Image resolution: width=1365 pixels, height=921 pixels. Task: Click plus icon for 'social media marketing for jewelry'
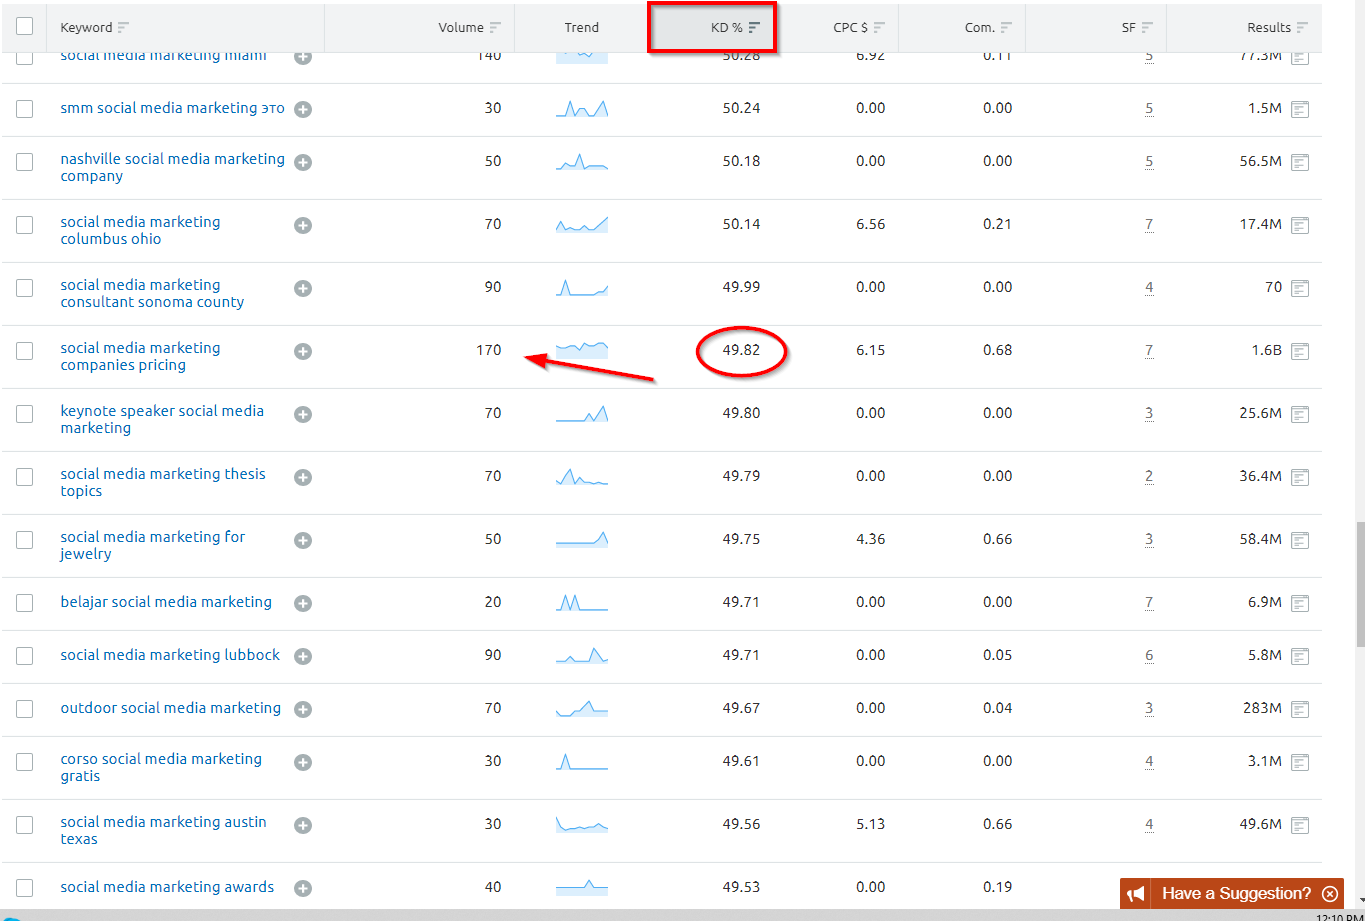303,540
